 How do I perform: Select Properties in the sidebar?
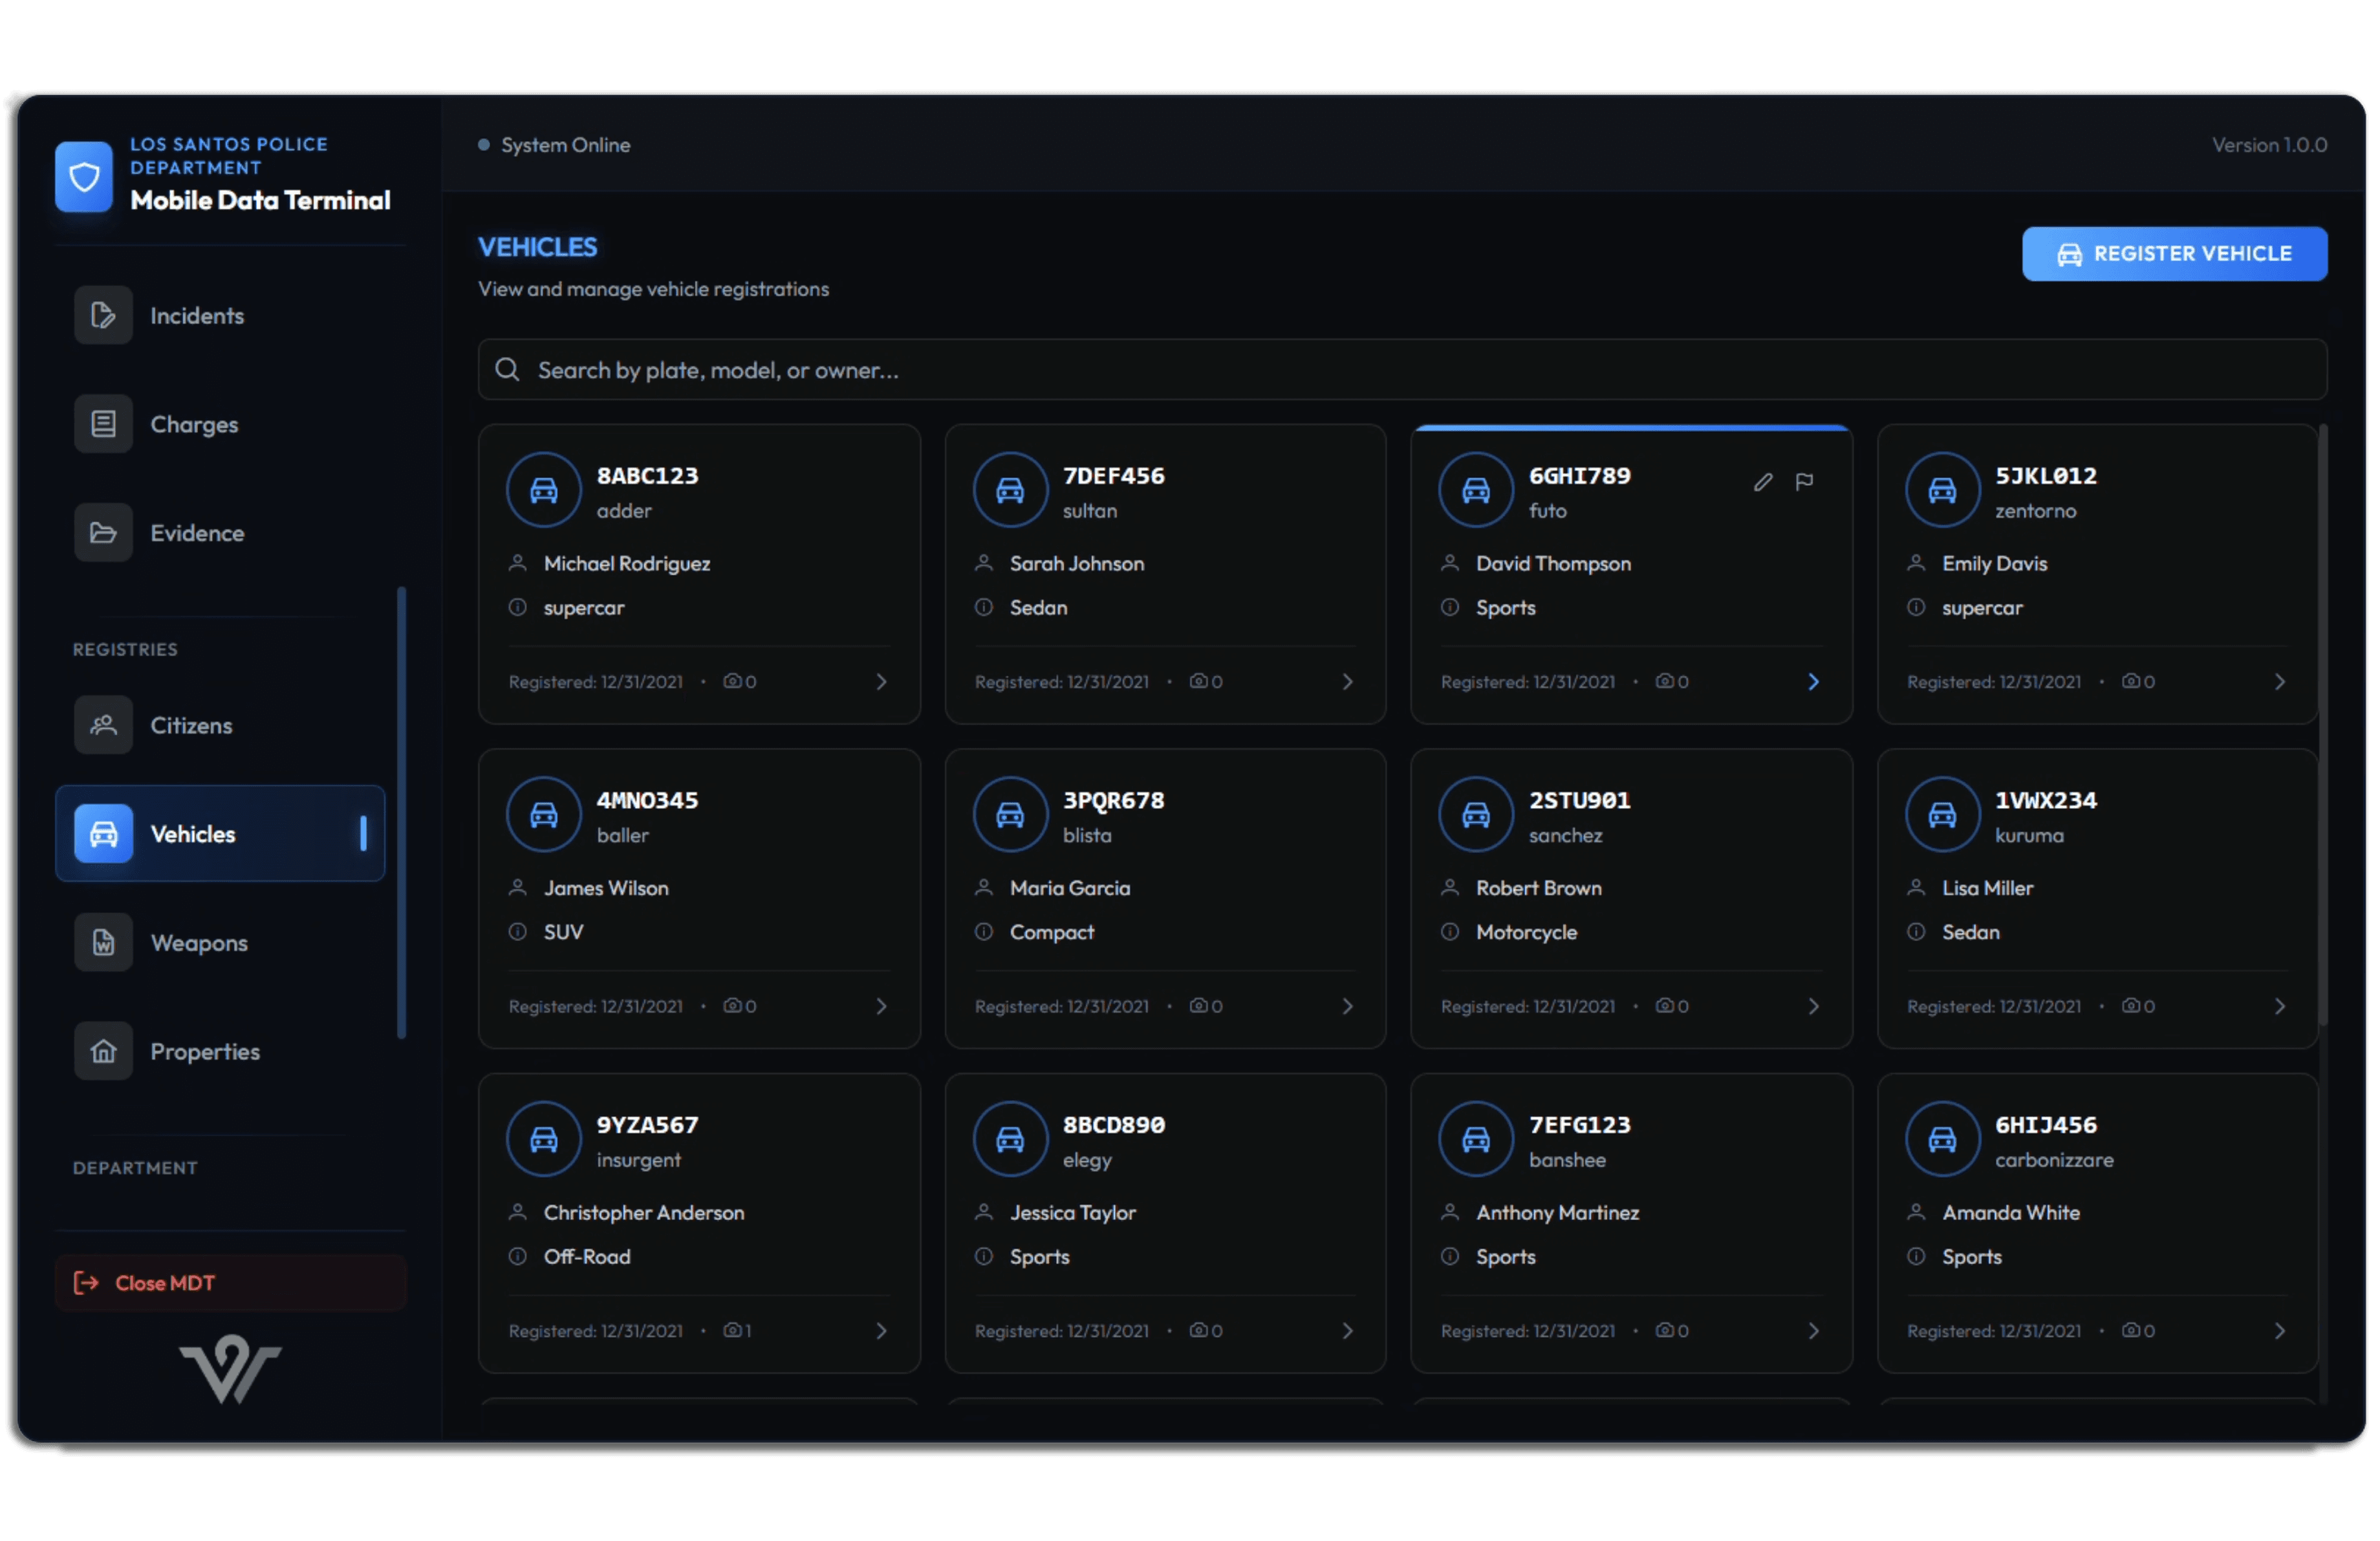click(220, 1052)
